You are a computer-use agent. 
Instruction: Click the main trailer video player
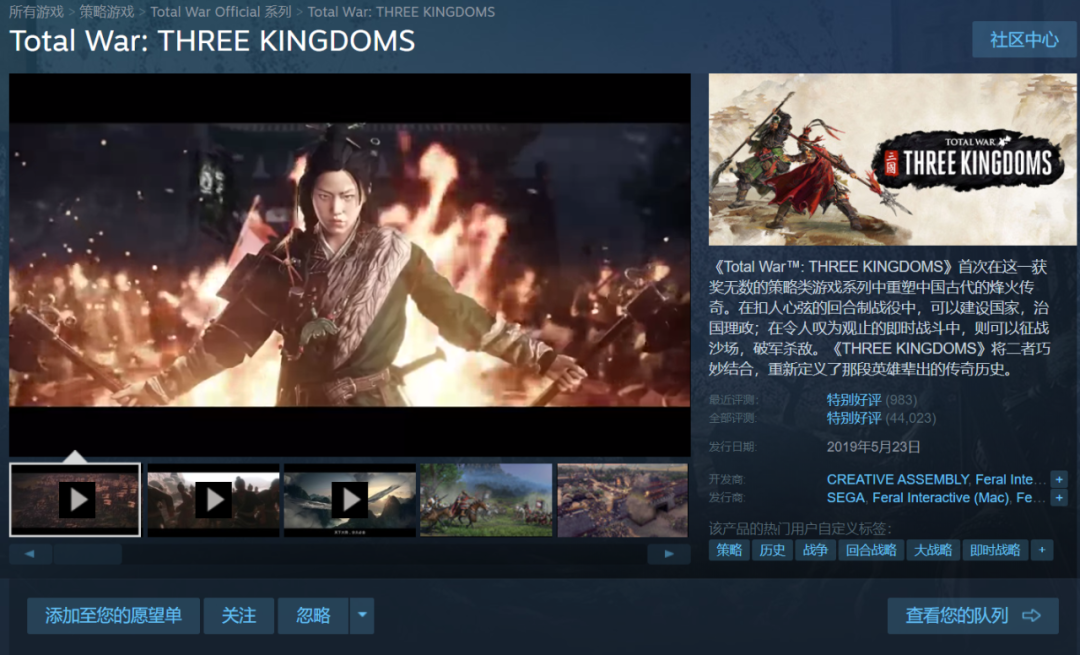[350, 264]
